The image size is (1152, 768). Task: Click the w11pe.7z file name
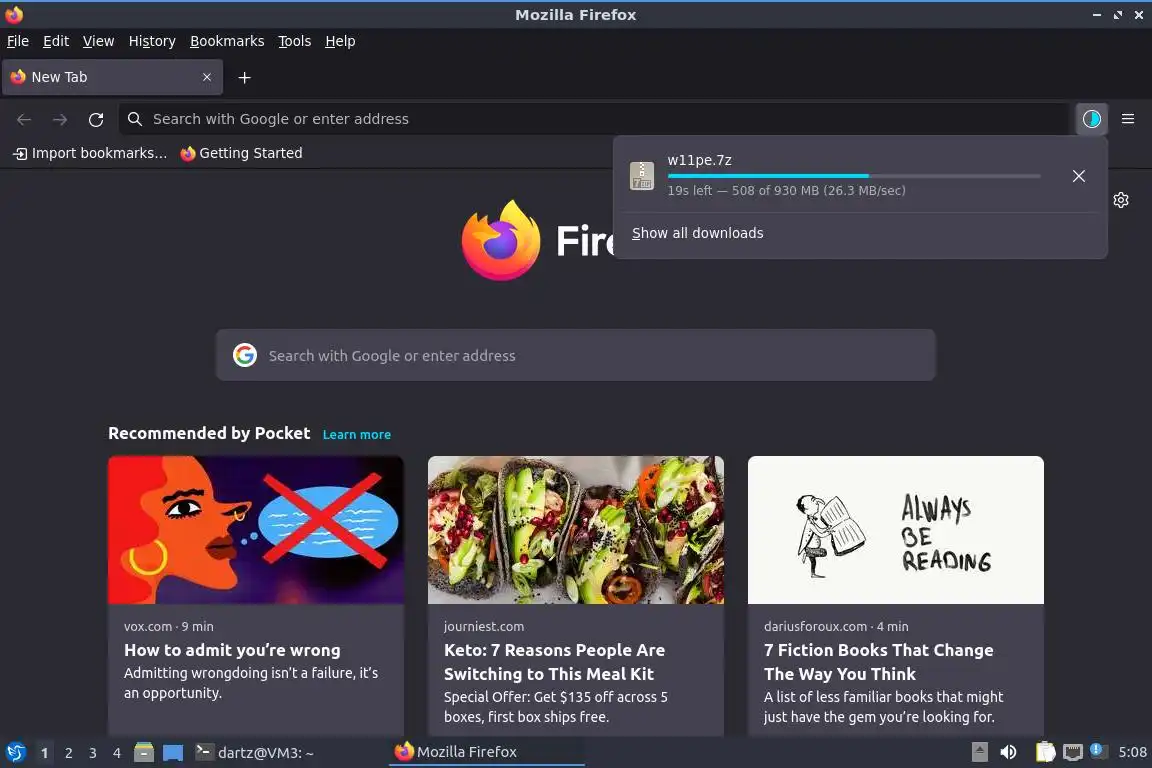tap(699, 160)
